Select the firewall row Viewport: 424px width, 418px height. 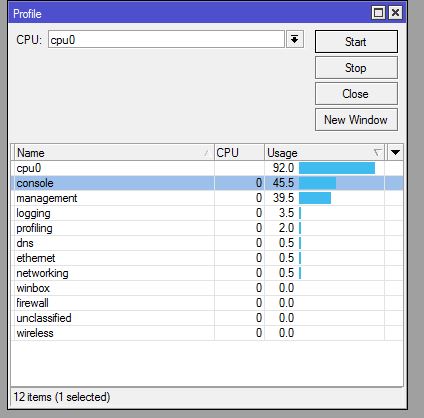207,303
